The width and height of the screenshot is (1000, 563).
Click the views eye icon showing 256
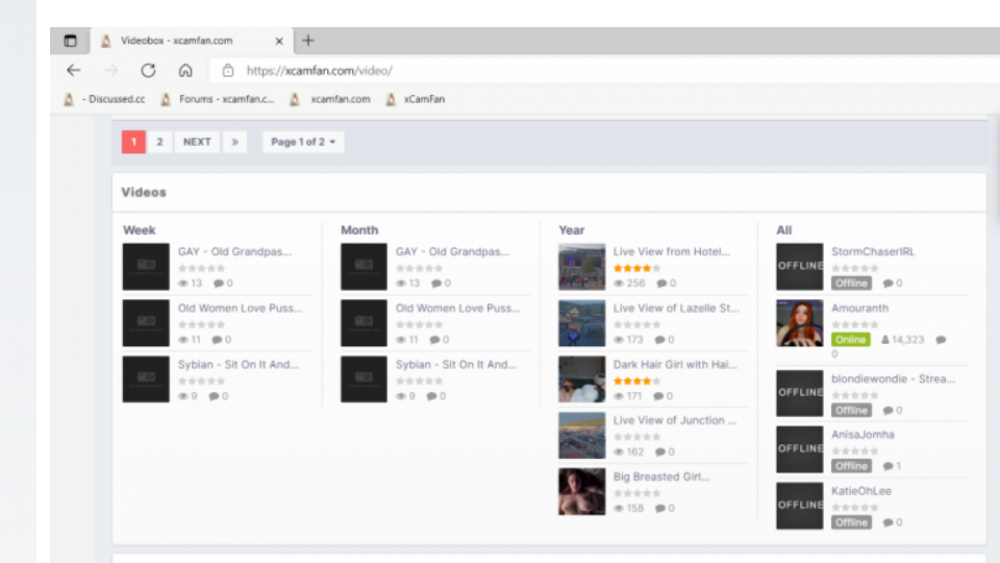tap(618, 284)
